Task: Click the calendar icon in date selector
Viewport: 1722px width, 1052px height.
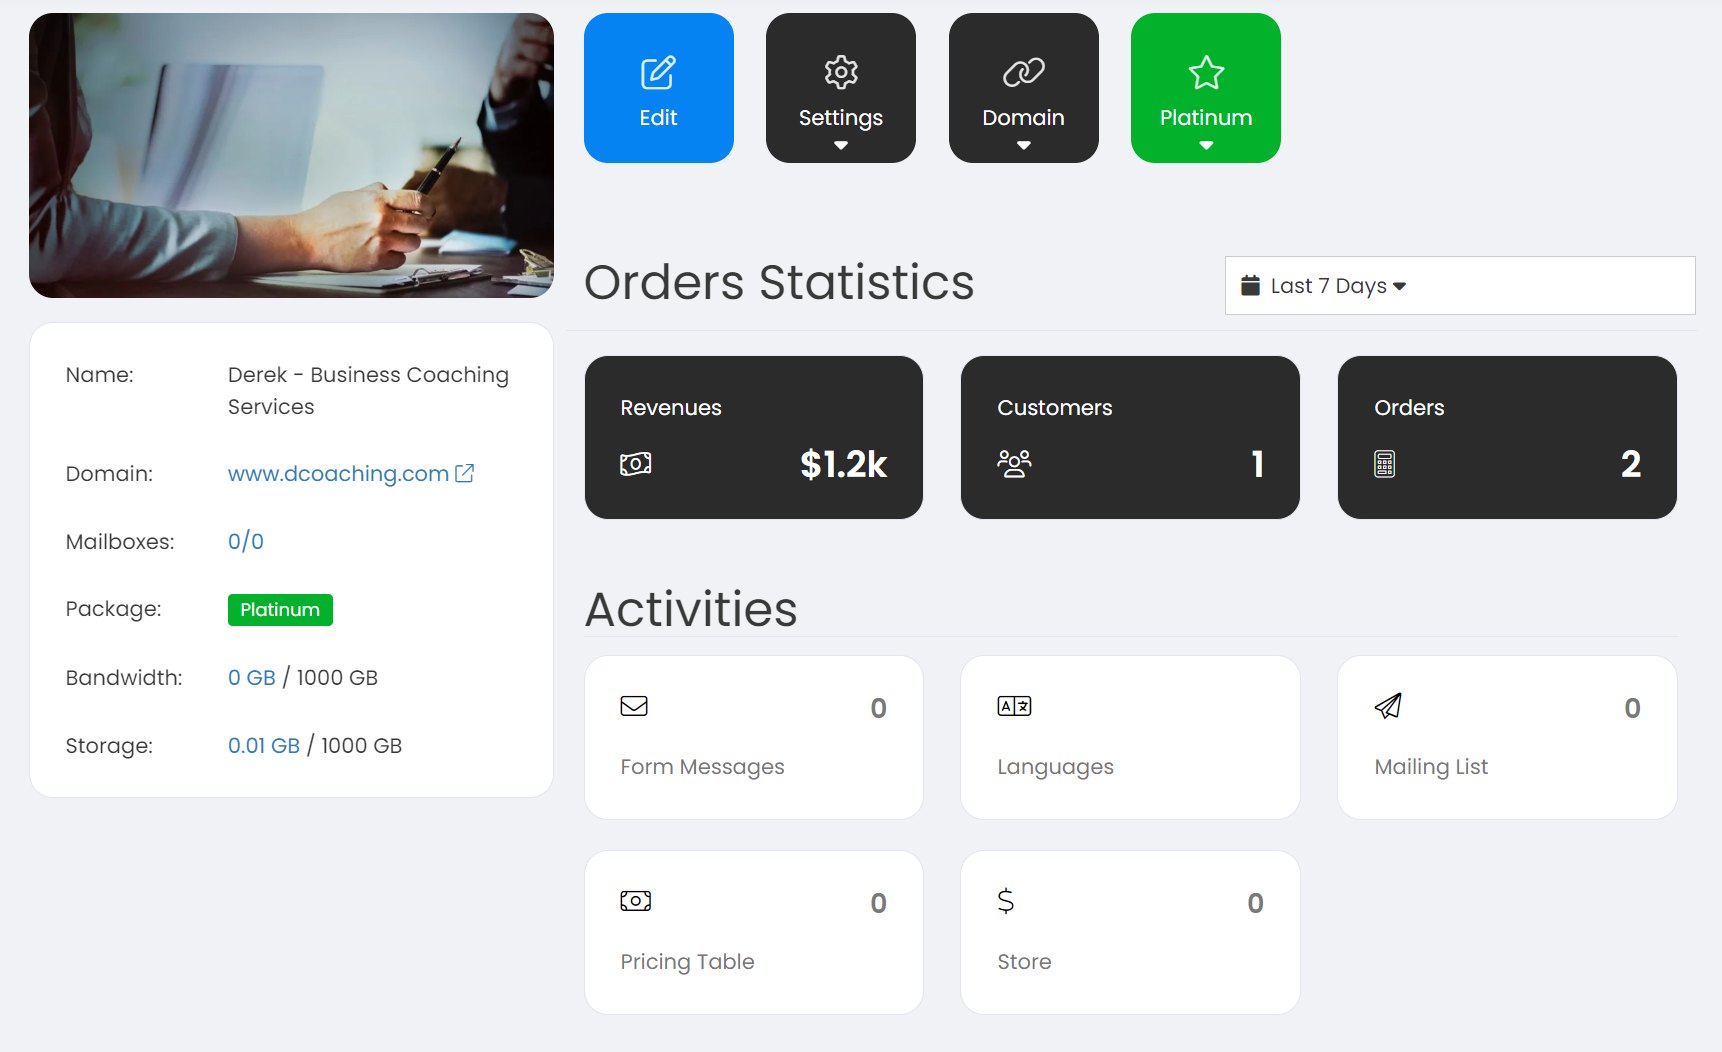Action: (1251, 285)
